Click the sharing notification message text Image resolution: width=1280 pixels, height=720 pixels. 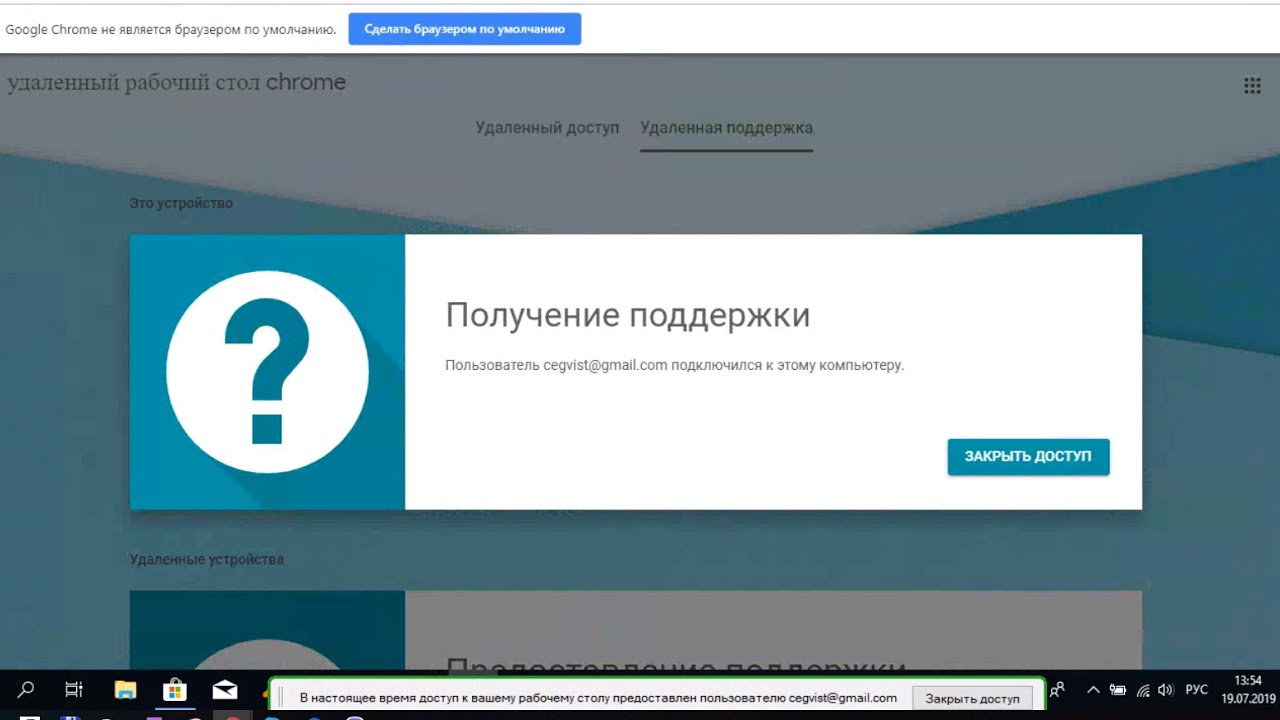[598, 698]
